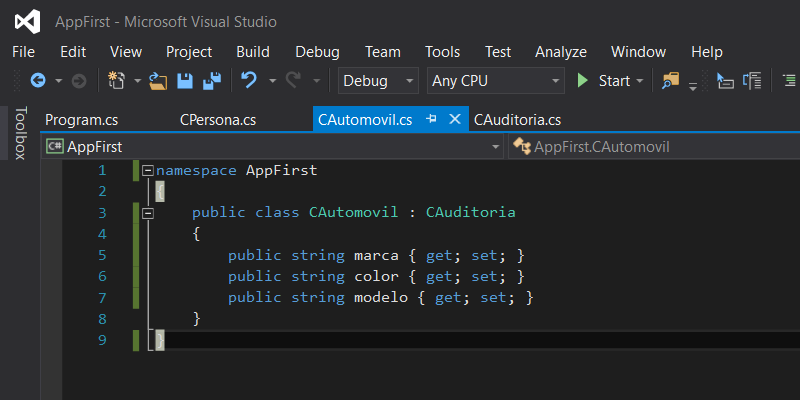
Task: Save the current file with Save icon
Action: 185,81
